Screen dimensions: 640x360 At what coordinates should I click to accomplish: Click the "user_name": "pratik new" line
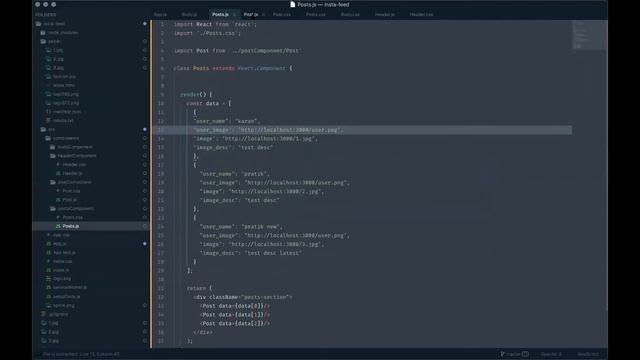[x=241, y=227]
